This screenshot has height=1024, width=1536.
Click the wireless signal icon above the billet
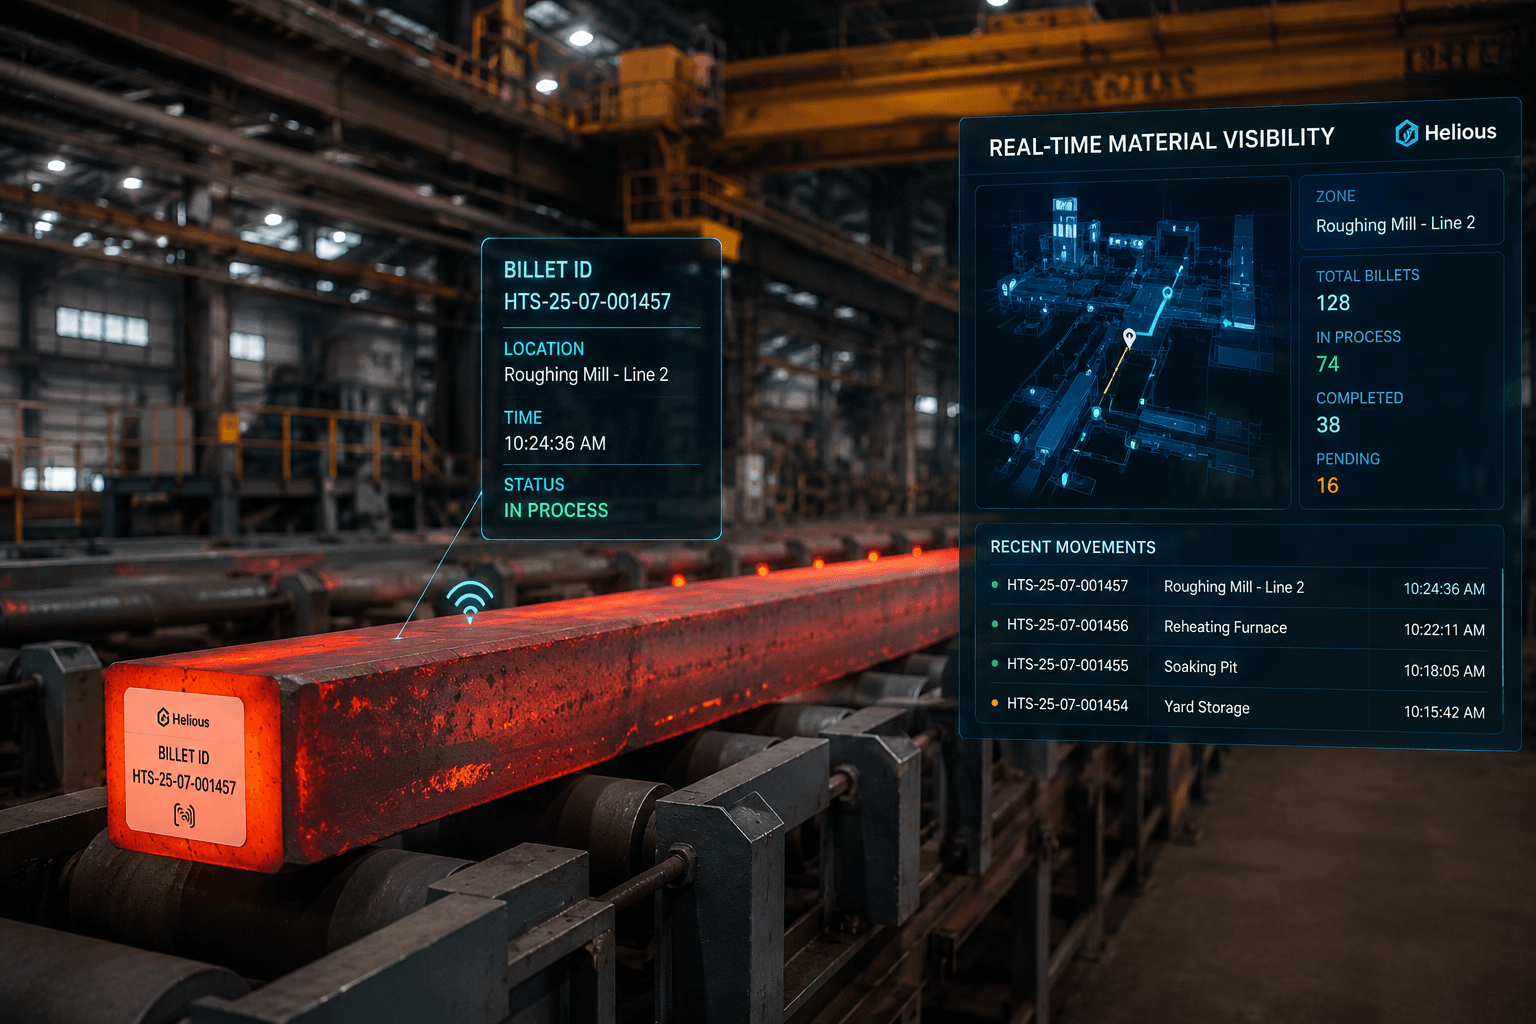point(470,601)
